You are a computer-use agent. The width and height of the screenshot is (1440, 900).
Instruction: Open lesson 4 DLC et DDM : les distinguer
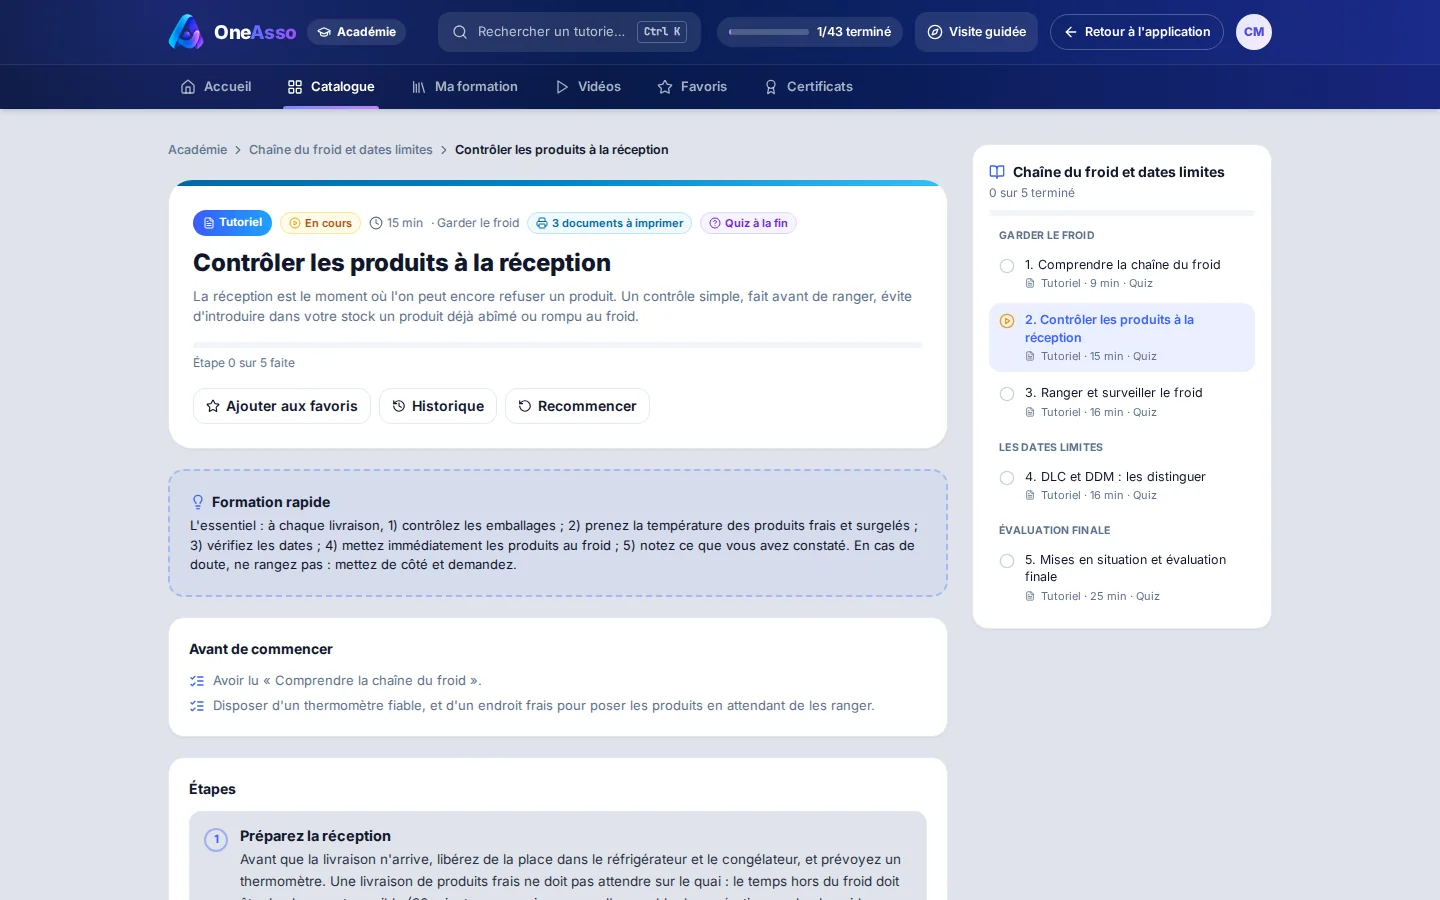(x=1122, y=485)
